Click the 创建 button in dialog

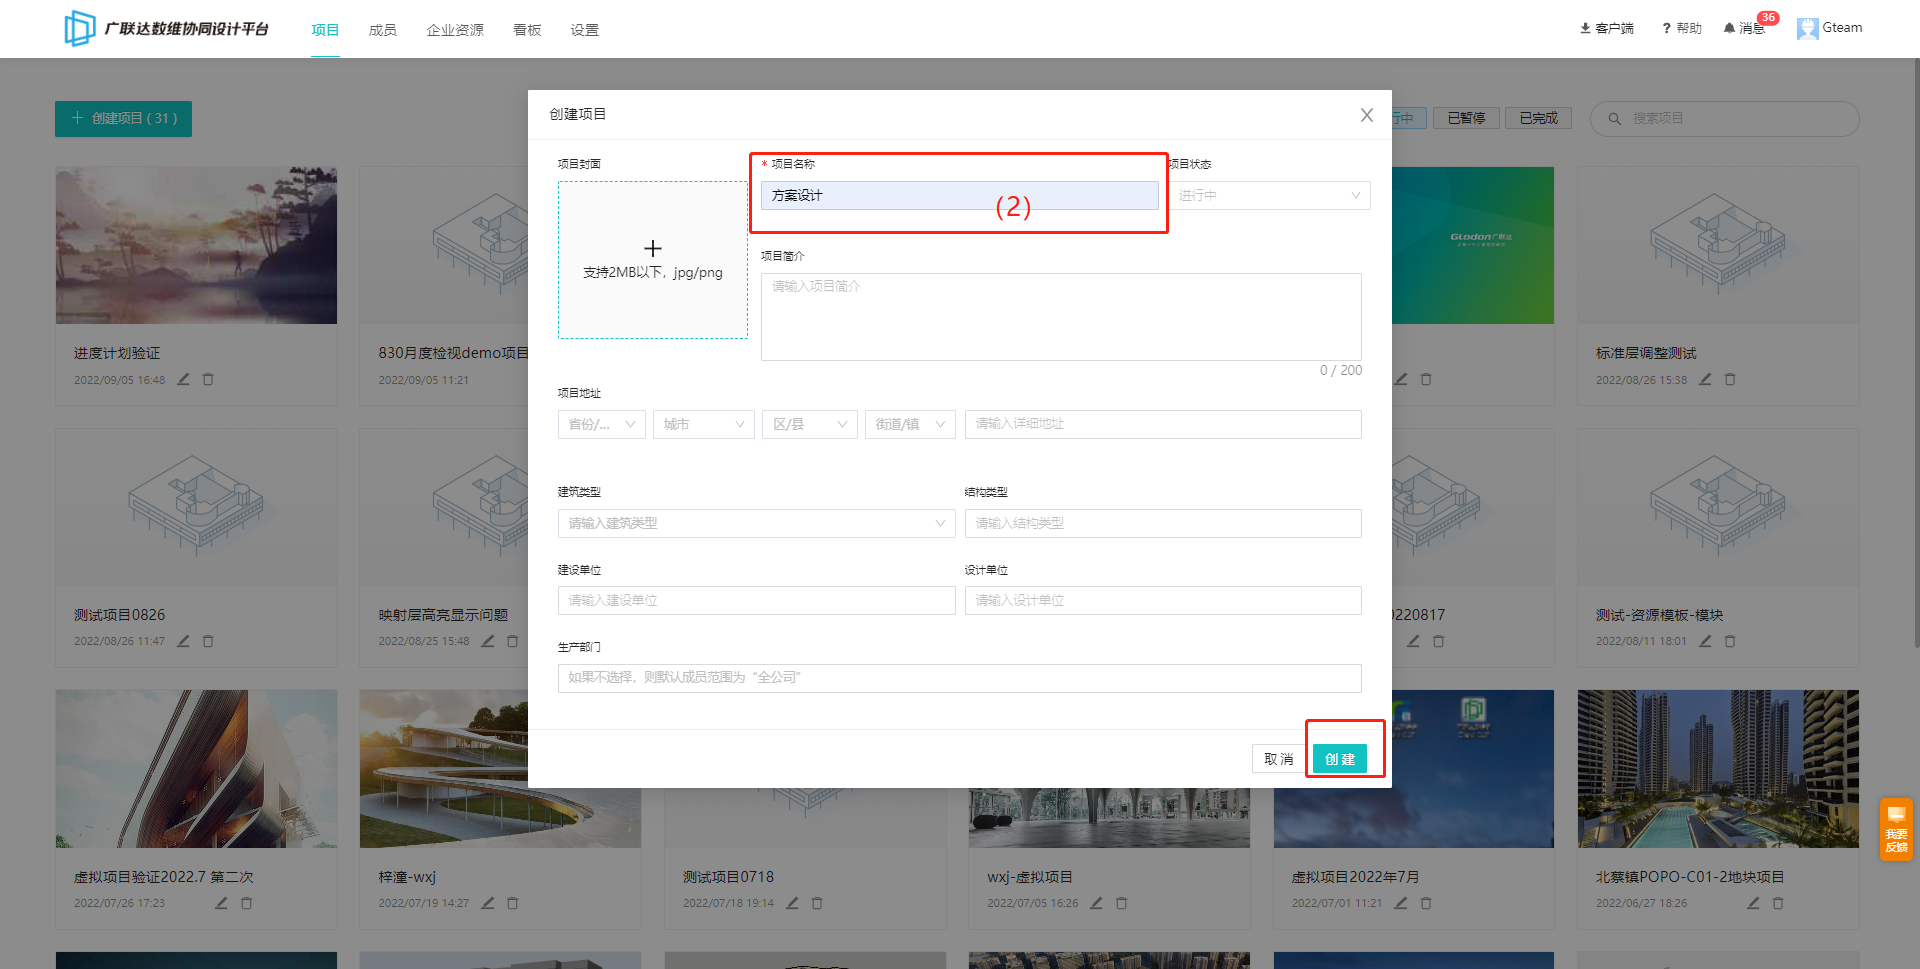tap(1340, 759)
